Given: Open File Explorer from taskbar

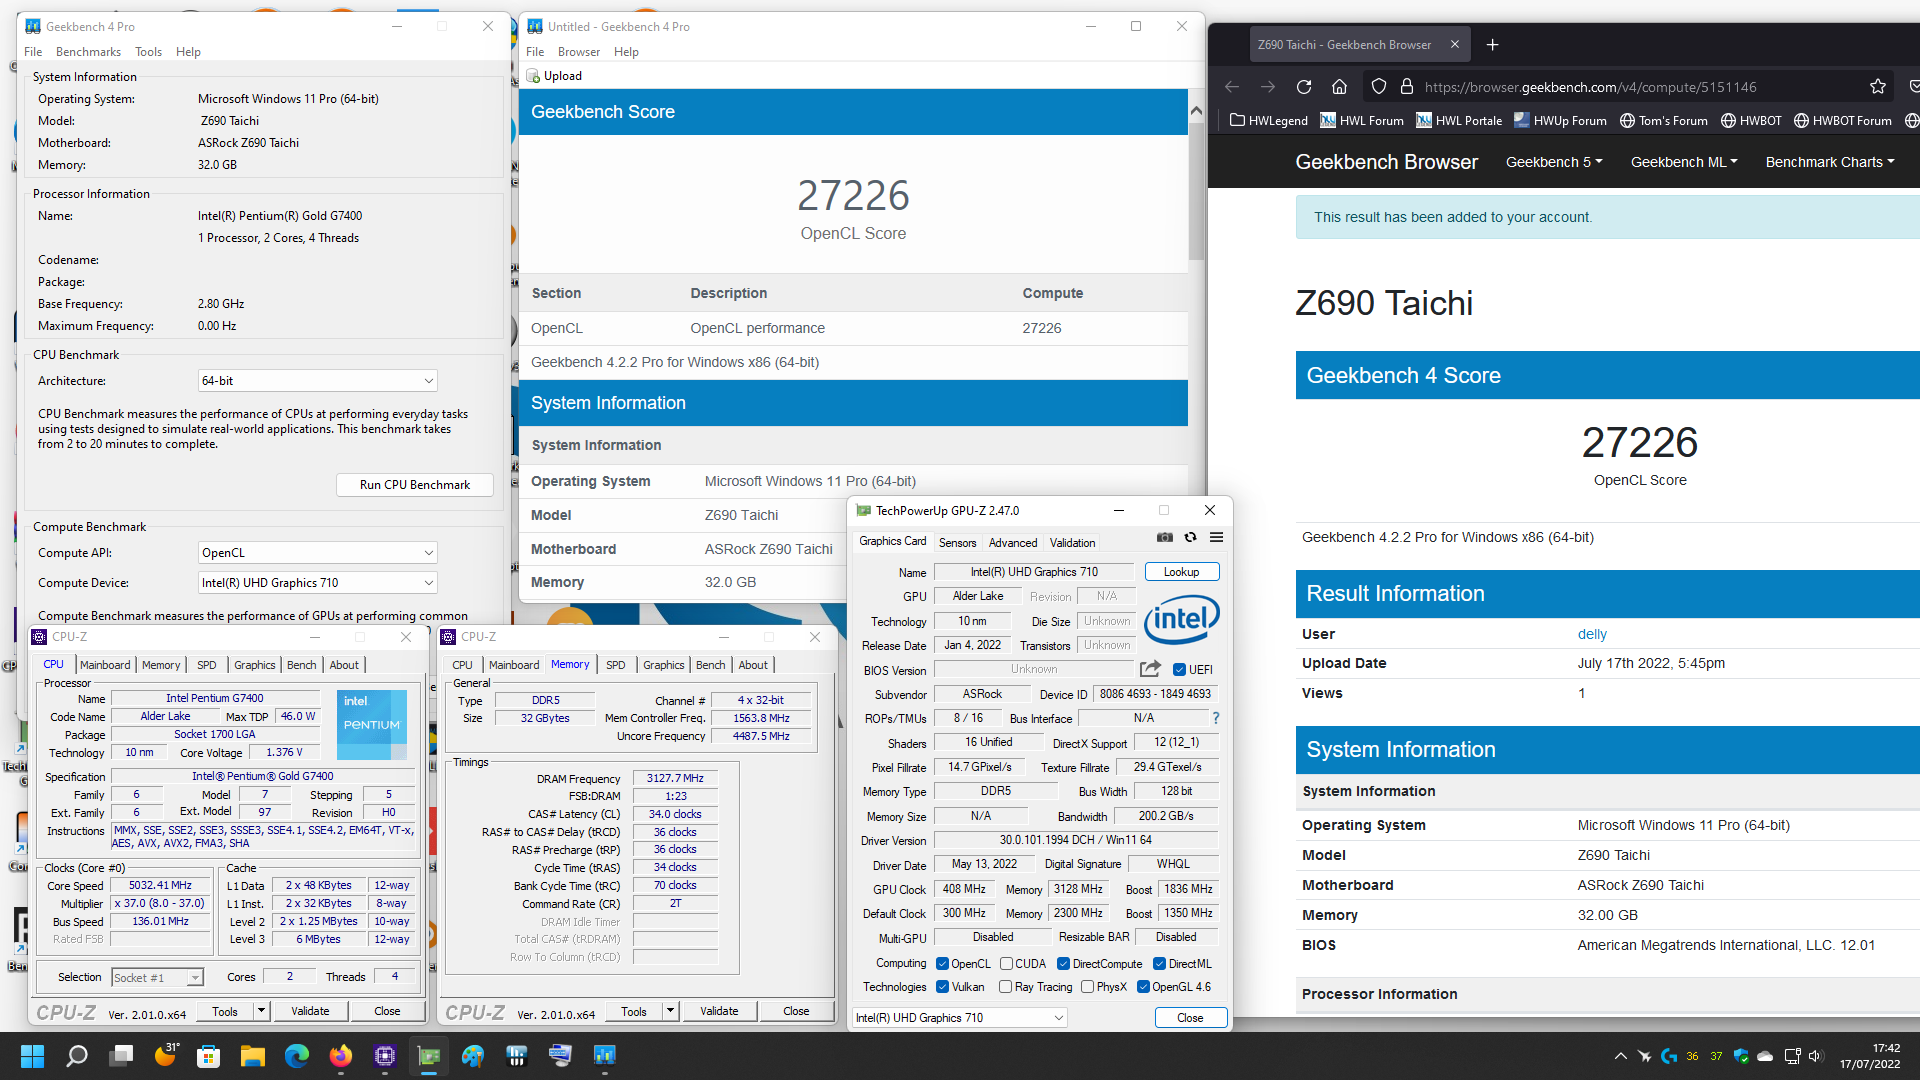Looking at the screenshot, I should coord(252,1056).
